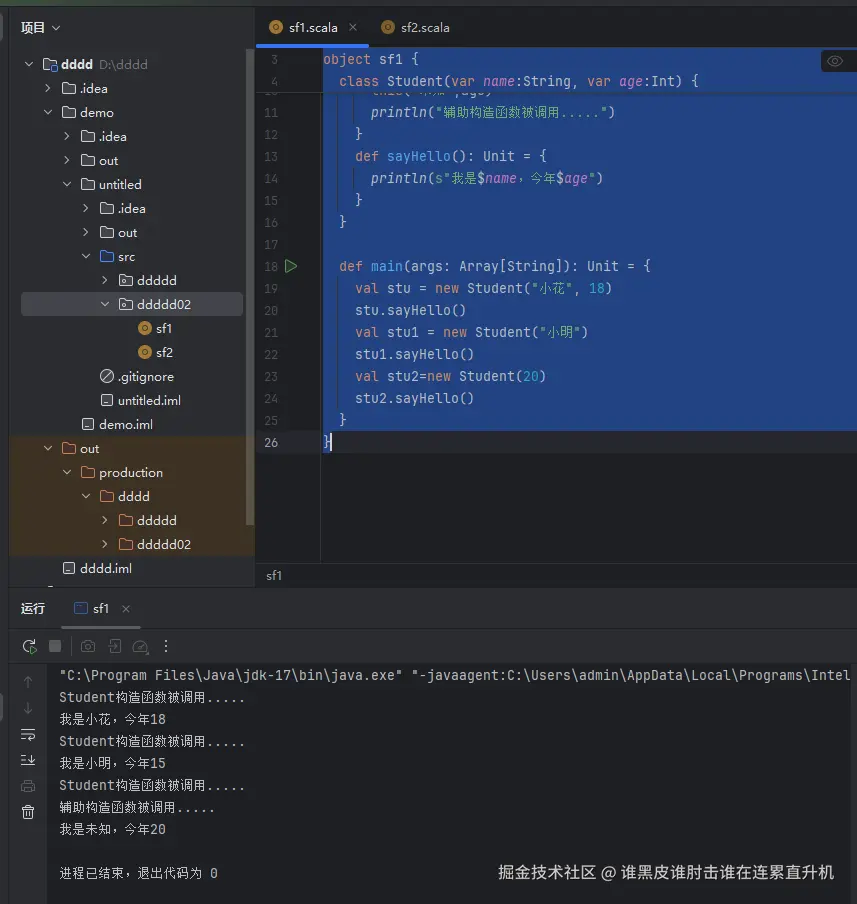Run main with coverage gauge icon
Screen dimensions: 857x904
click(141, 646)
